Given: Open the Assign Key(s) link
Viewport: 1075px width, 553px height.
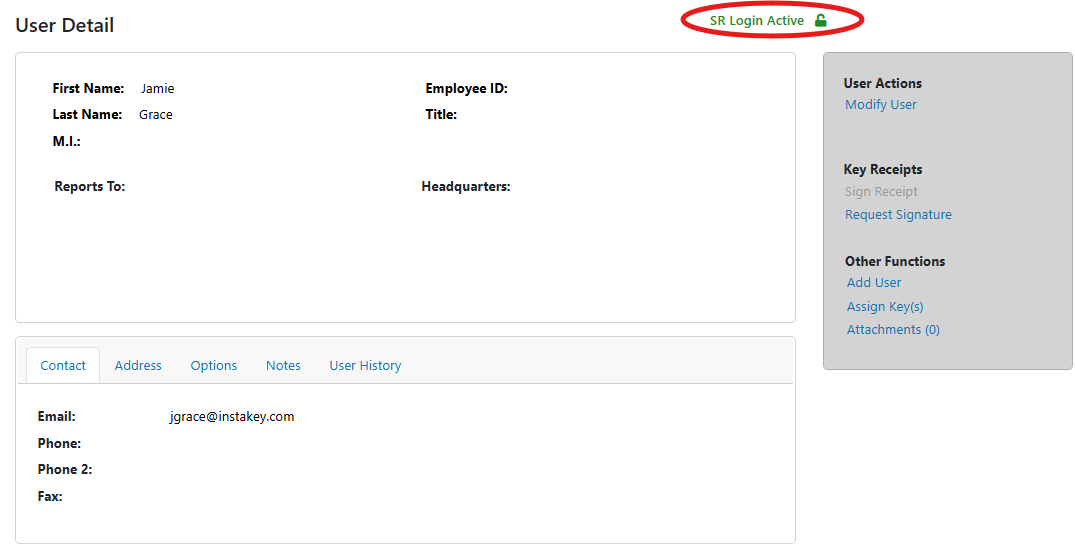Looking at the screenshot, I should pos(885,306).
